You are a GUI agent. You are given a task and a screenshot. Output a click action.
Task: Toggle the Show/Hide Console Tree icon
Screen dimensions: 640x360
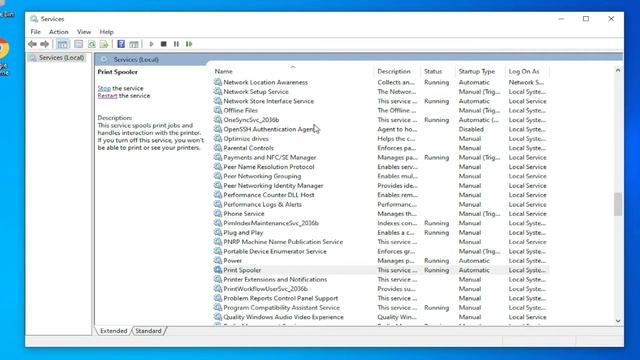pyautogui.click(x=62, y=44)
